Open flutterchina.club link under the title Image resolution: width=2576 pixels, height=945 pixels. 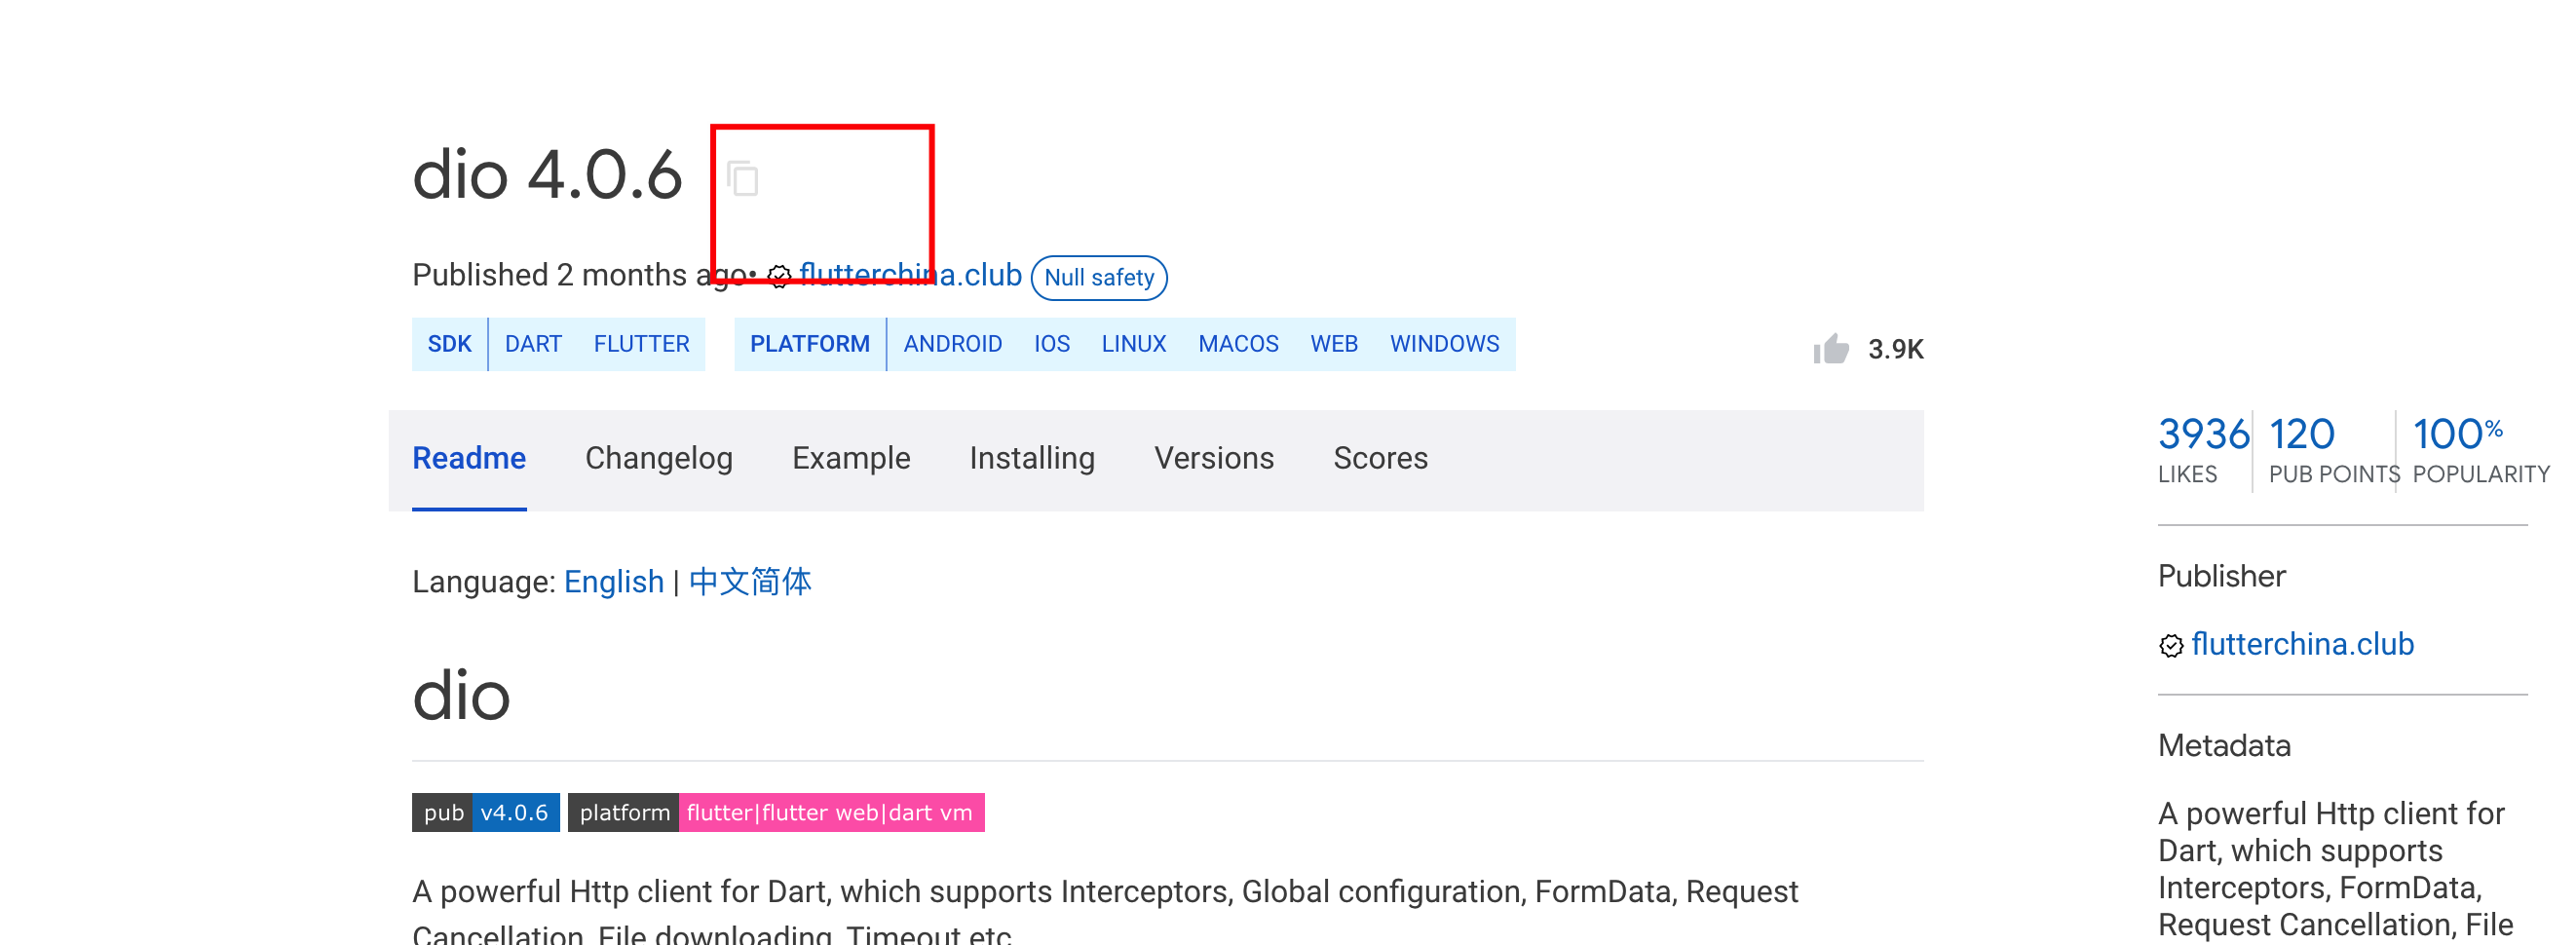point(910,275)
